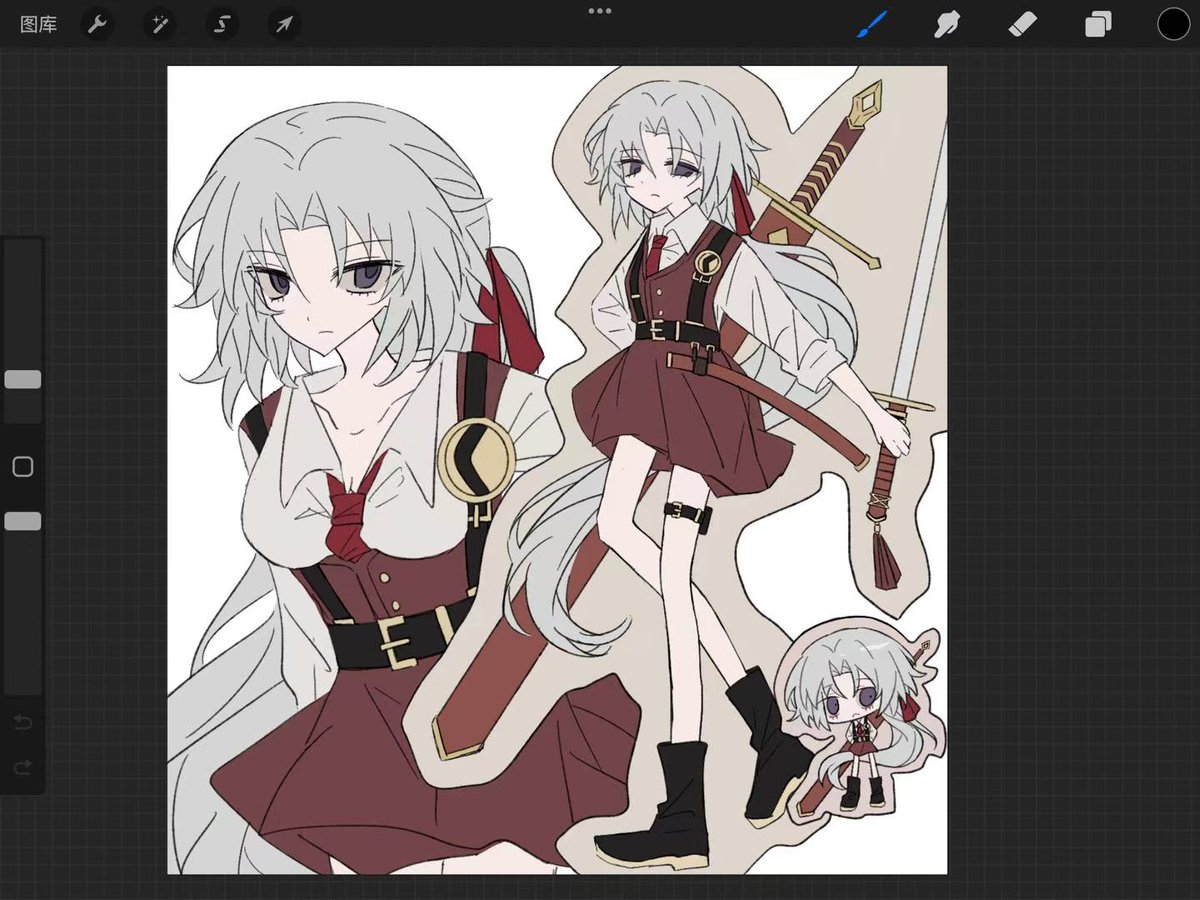Select the Eraser tool
Screen dimensions: 1200x900
pyautogui.click(x=1023, y=24)
